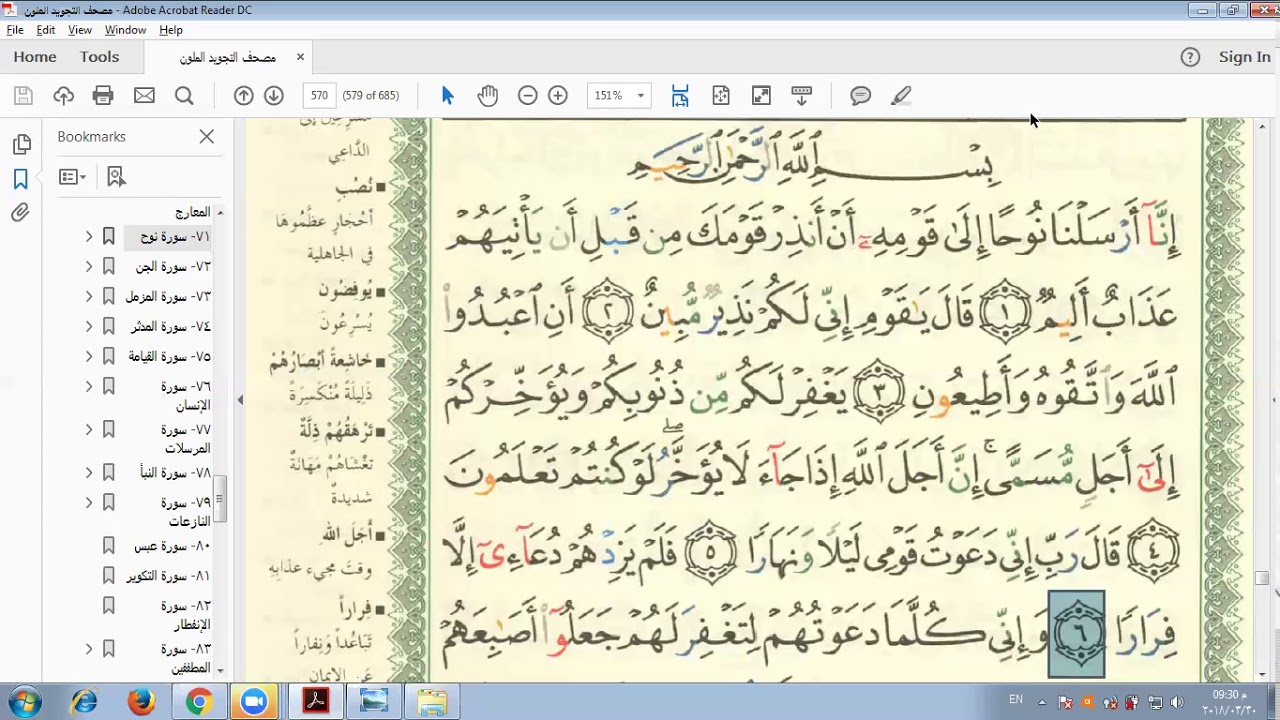Switch to the Home tab
Screen dimensions: 1280x720
click(35, 57)
